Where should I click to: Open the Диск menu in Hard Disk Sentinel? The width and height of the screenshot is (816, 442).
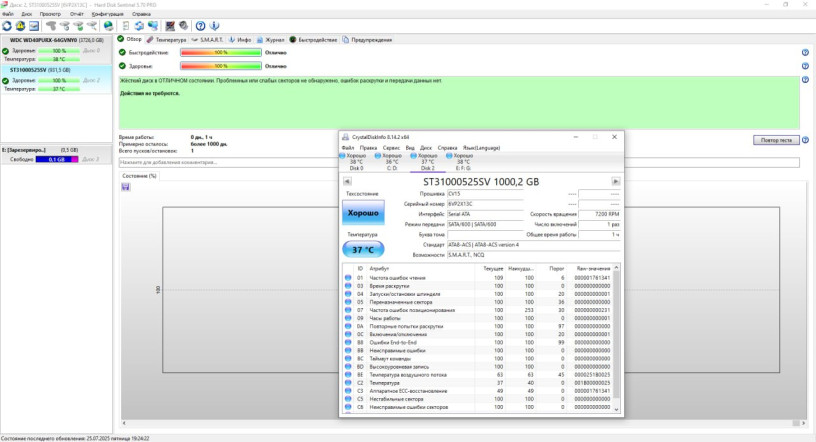click(27, 14)
